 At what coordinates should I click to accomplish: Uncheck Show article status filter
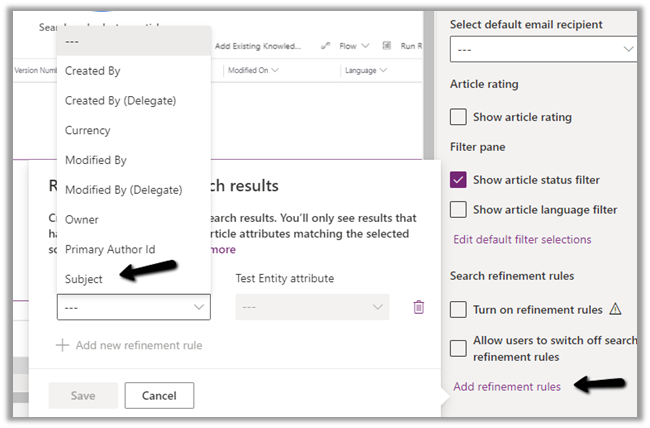point(458,180)
